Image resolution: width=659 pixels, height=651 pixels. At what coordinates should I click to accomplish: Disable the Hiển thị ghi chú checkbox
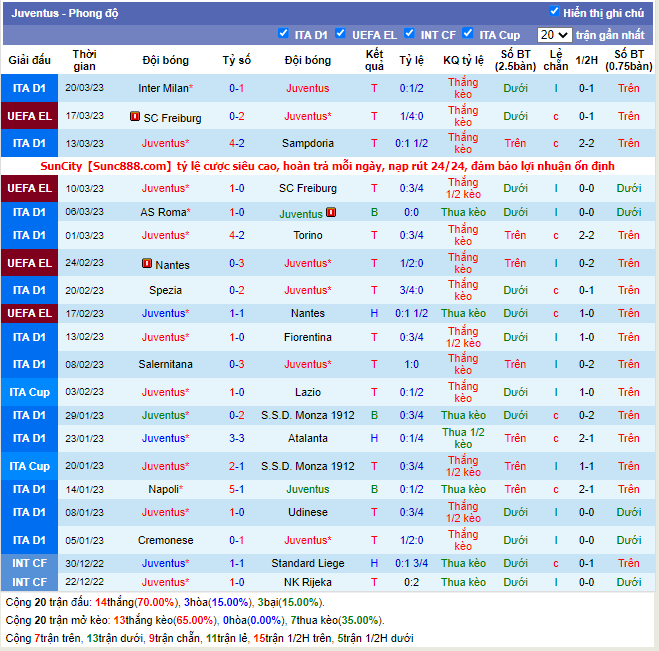(554, 12)
